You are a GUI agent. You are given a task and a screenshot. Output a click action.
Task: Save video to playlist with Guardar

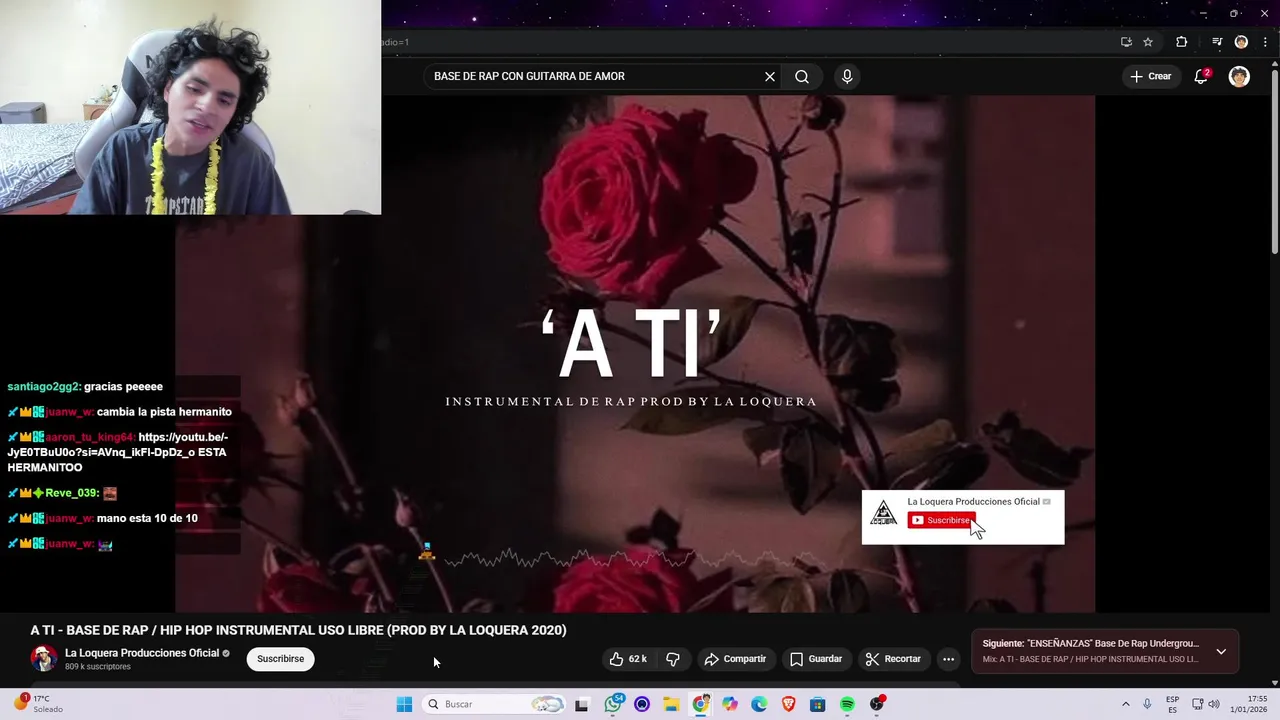(x=816, y=659)
